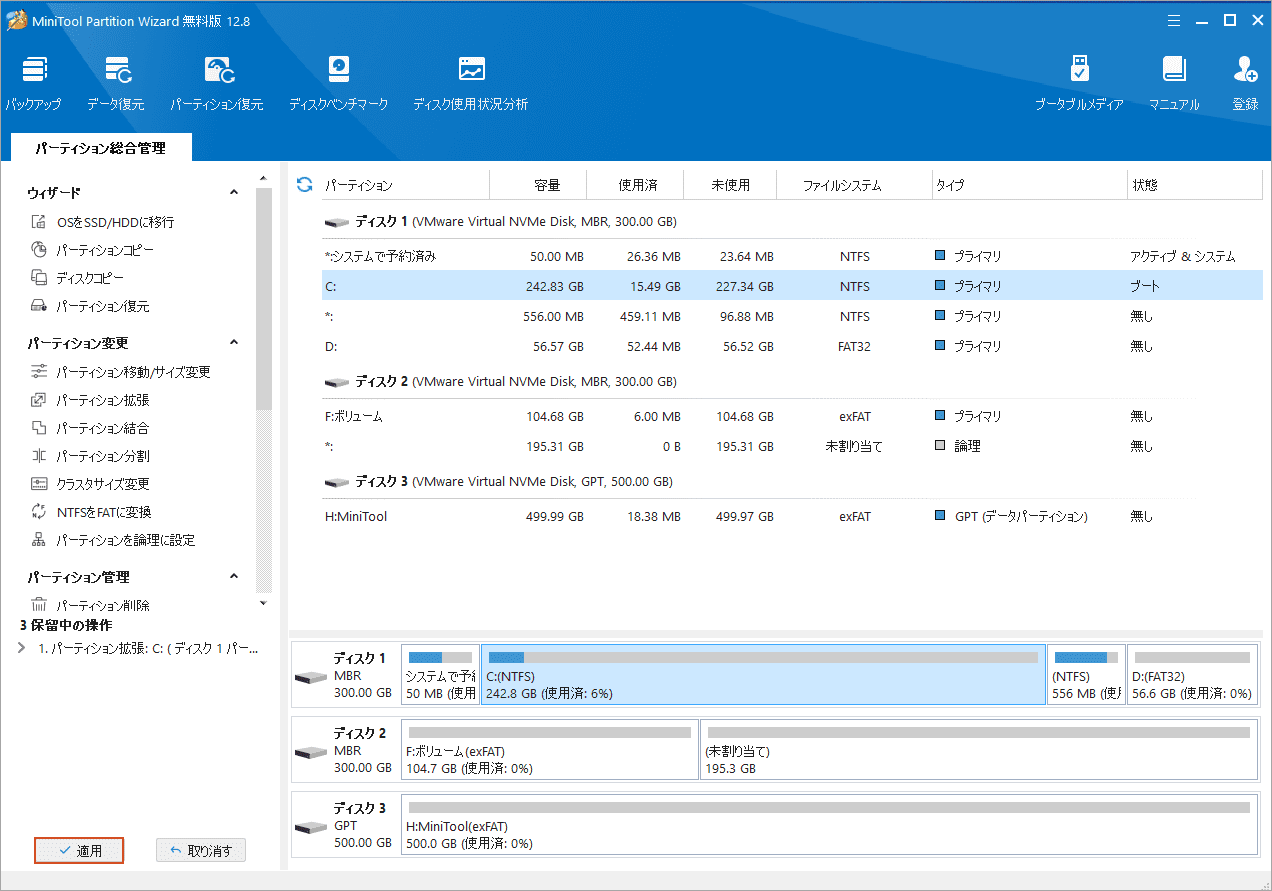The image size is (1272, 891).
Task: Select the H:MiniTool(exFAT) block in disk map
Action: pos(829,825)
